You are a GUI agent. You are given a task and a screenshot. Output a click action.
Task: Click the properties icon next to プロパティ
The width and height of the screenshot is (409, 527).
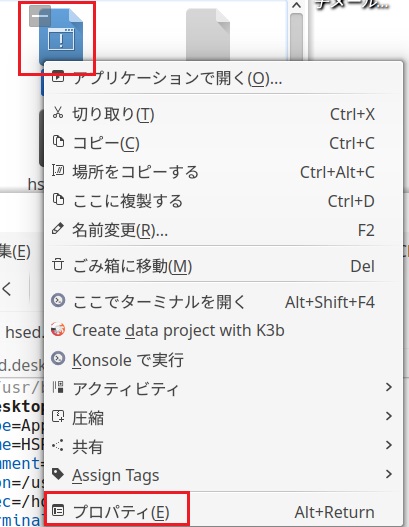(58, 511)
